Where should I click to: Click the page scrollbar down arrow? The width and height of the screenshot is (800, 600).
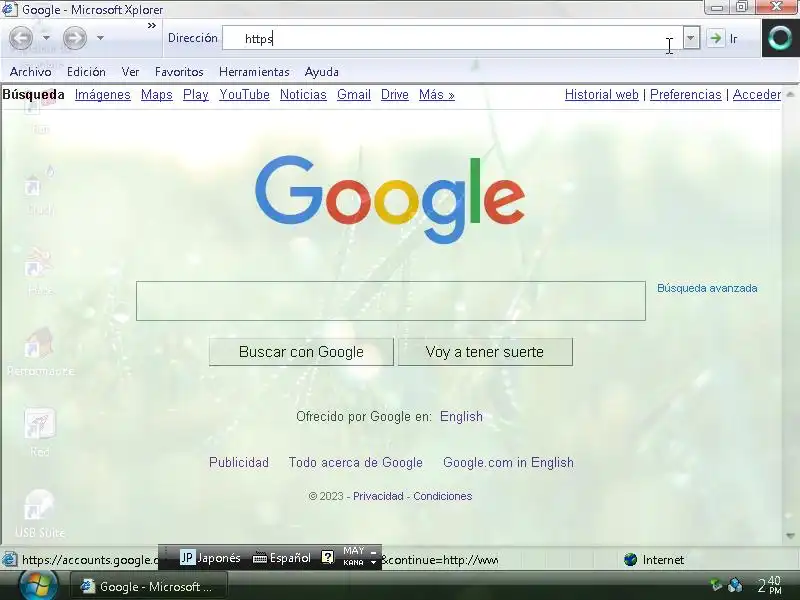click(790, 536)
